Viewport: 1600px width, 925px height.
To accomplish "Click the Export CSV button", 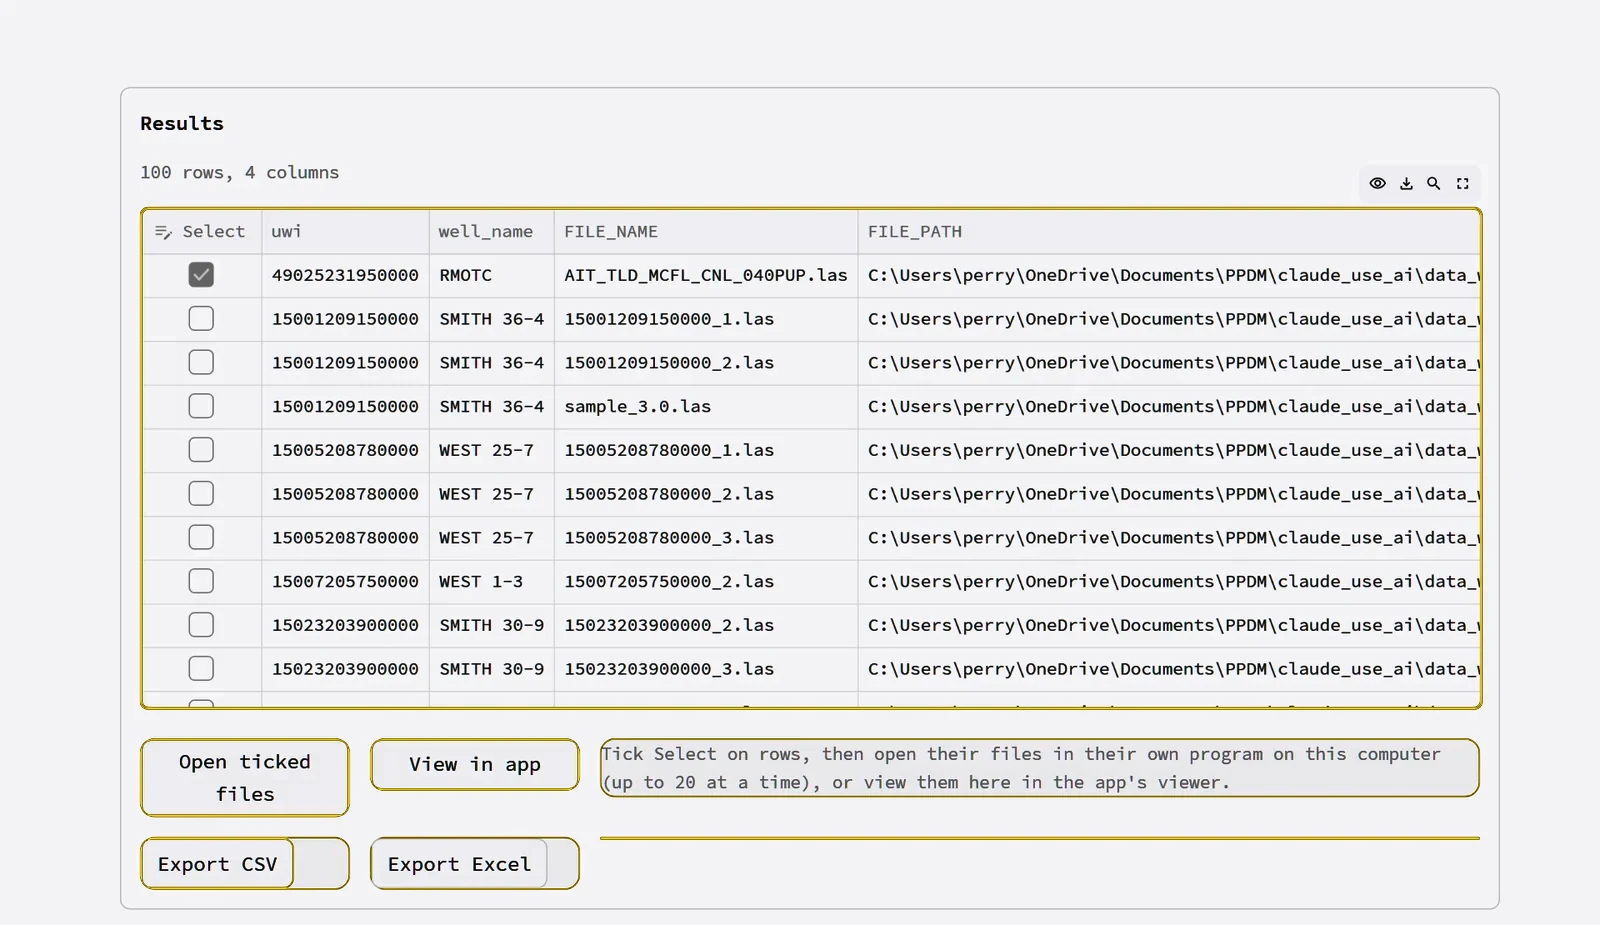I will pos(218,864).
